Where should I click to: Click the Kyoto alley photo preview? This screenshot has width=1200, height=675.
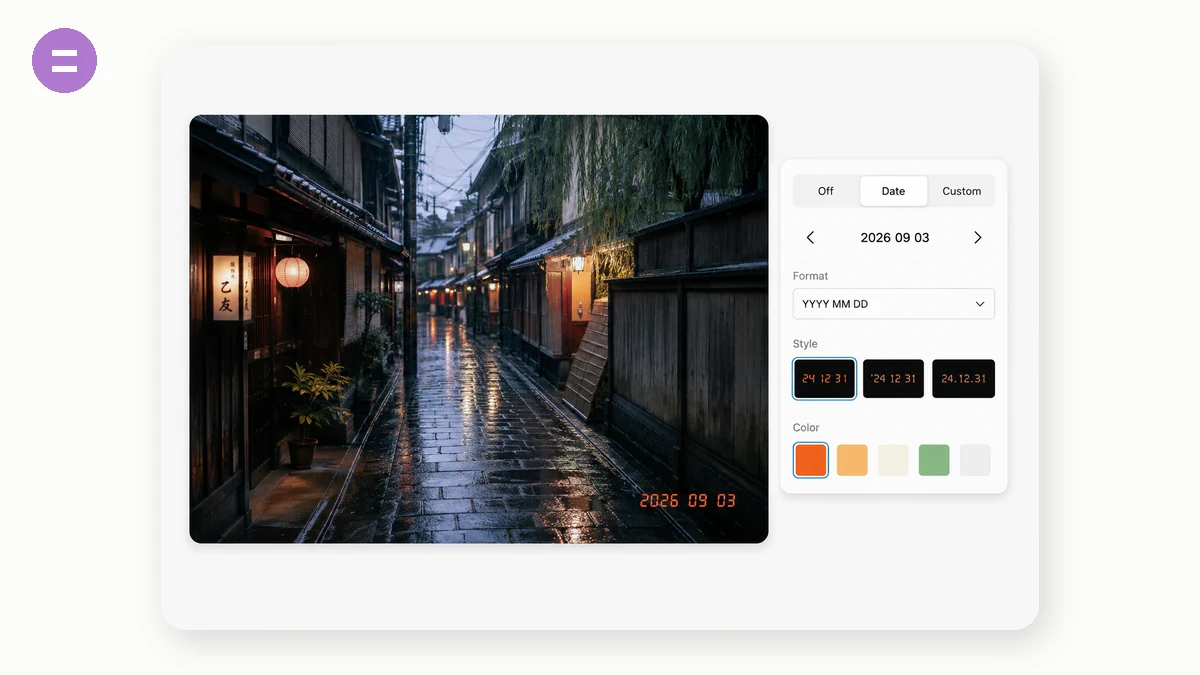point(479,329)
